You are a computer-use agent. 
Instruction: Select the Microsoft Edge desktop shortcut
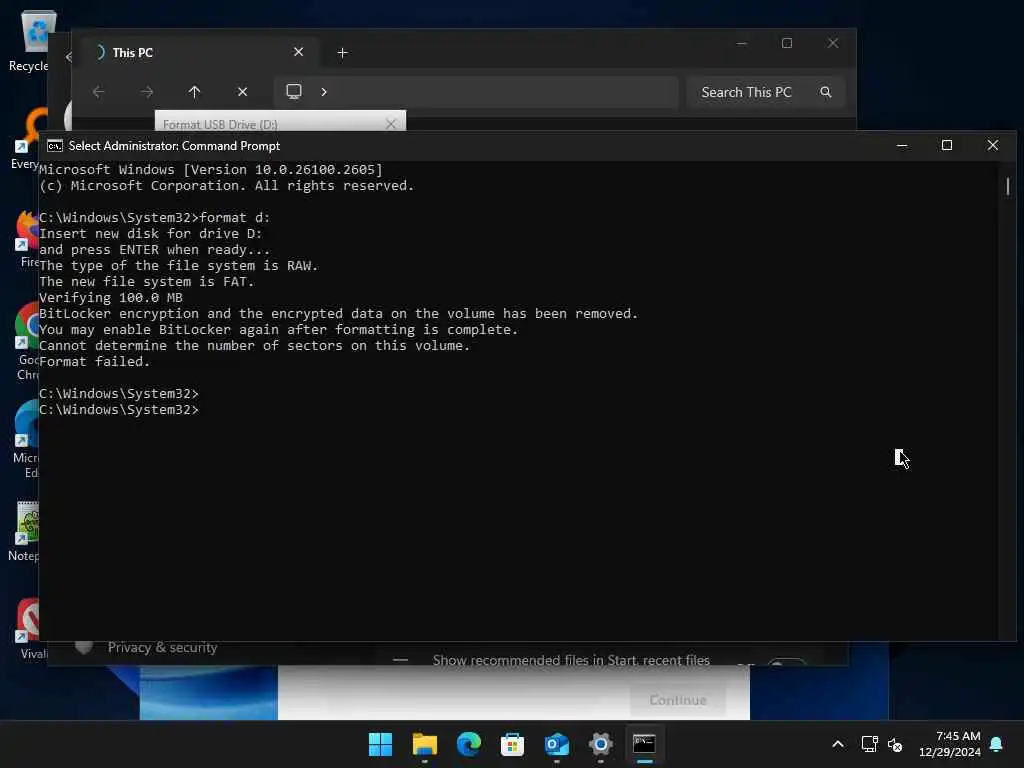(x=27, y=439)
